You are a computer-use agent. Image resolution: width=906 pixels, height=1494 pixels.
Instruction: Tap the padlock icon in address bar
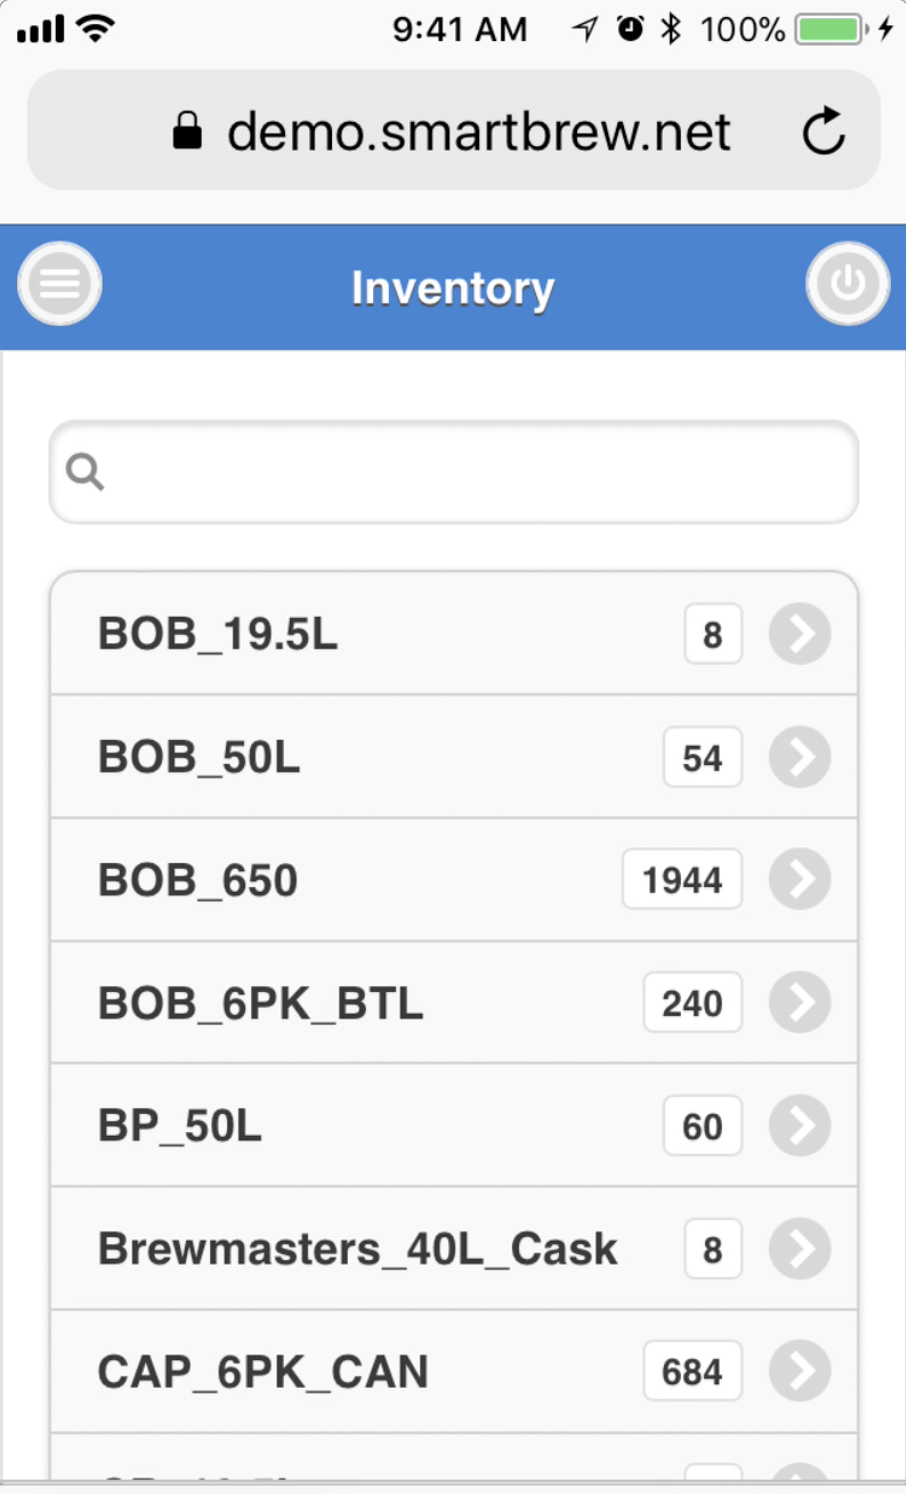click(x=187, y=131)
